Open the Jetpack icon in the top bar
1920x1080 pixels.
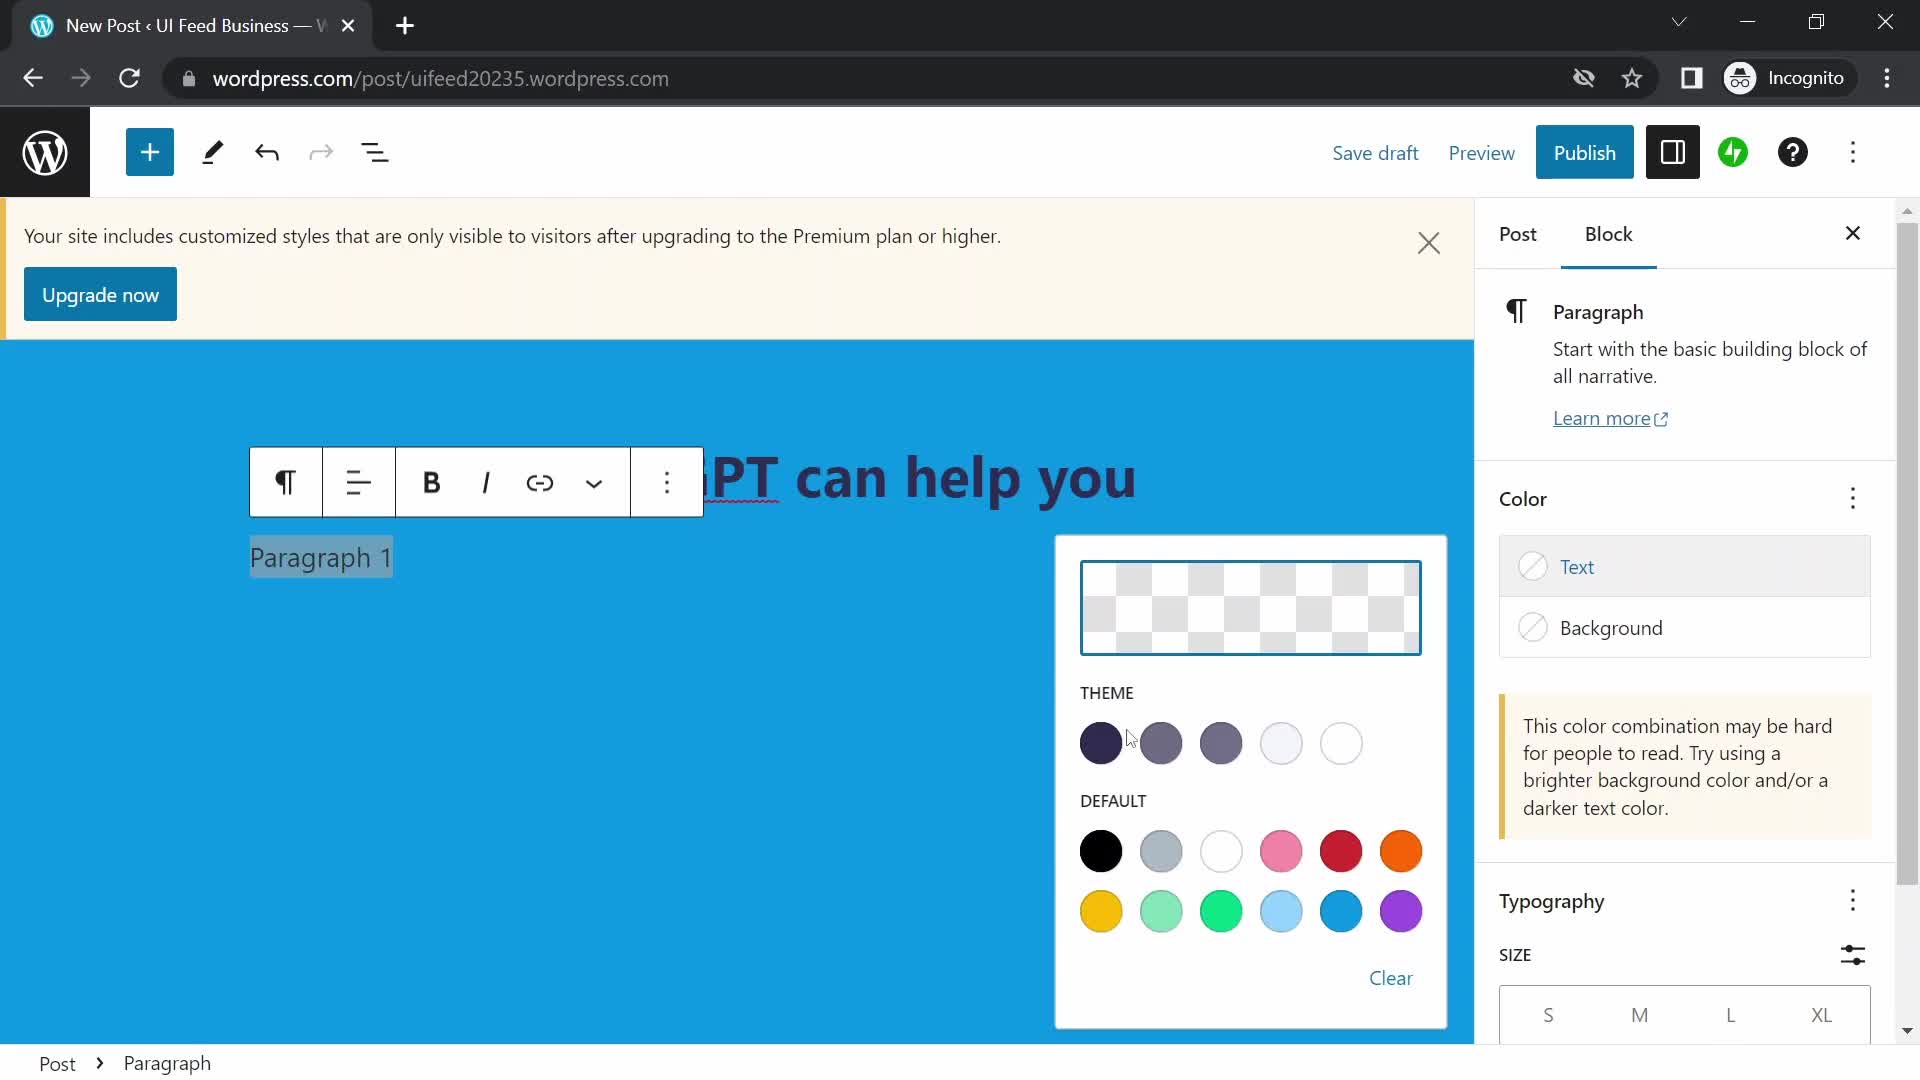pos(1733,152)
